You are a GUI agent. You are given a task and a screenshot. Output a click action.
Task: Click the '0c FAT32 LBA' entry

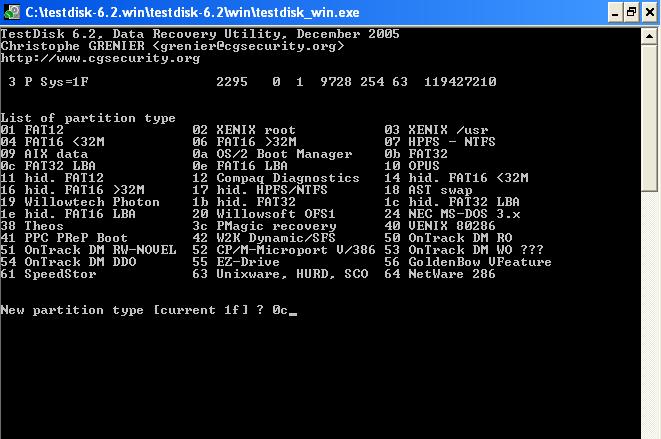(48, 166)
